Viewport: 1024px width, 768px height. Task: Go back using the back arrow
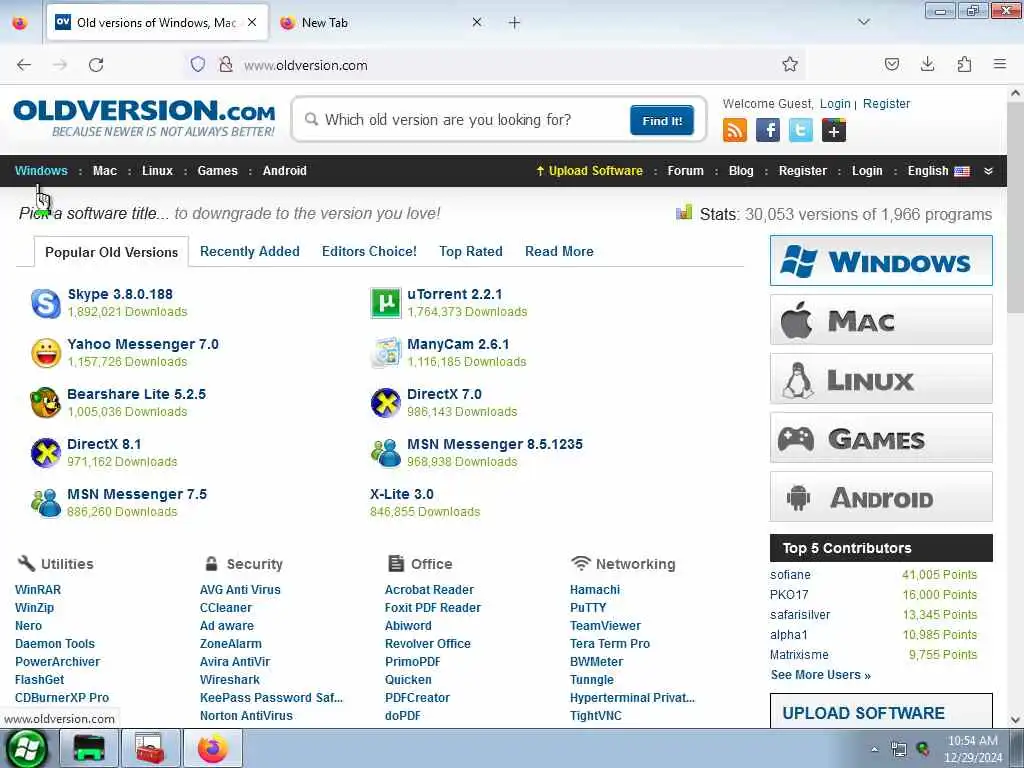coord(24,65)
